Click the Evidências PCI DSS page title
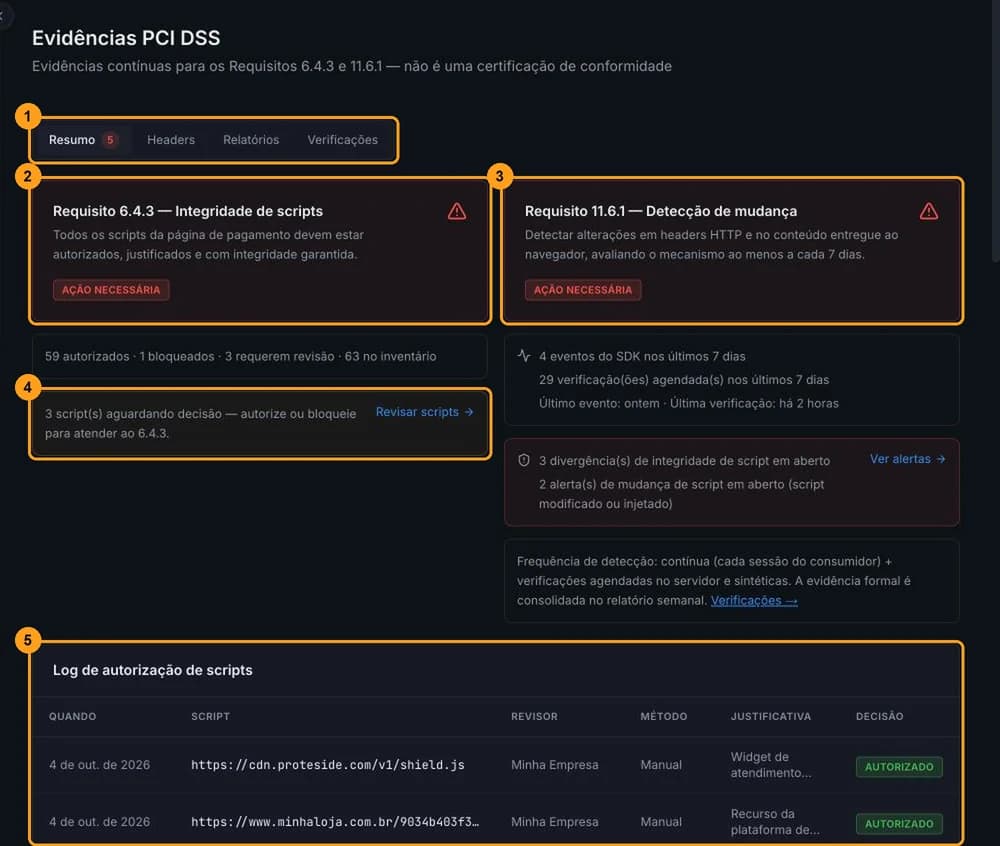 (126, 38)
